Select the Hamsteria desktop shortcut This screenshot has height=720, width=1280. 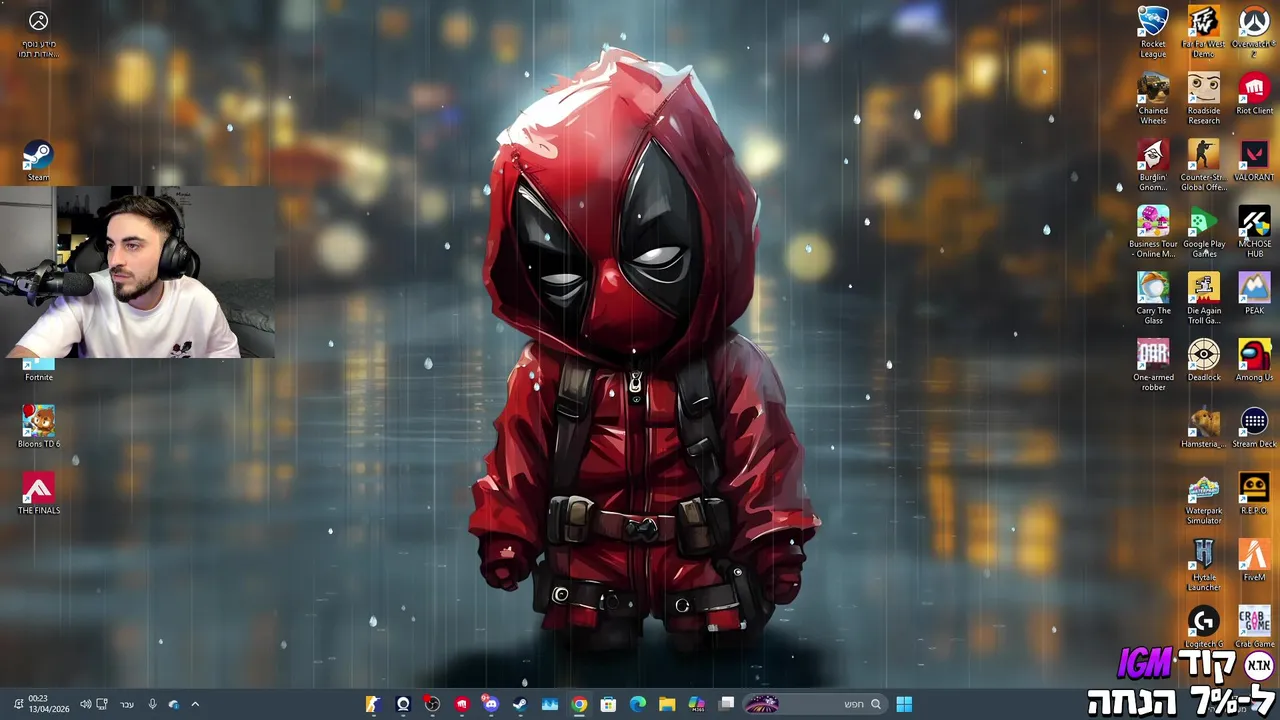(1203, 428)
